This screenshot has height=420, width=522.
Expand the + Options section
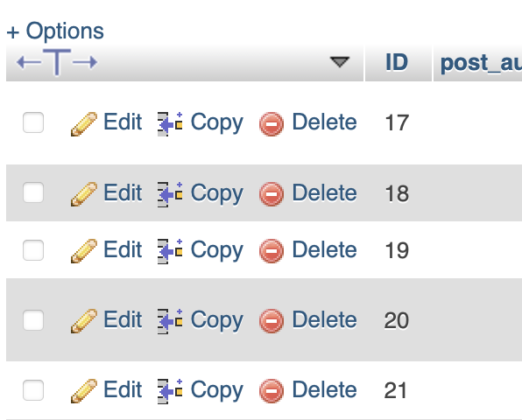coord(55,31)
